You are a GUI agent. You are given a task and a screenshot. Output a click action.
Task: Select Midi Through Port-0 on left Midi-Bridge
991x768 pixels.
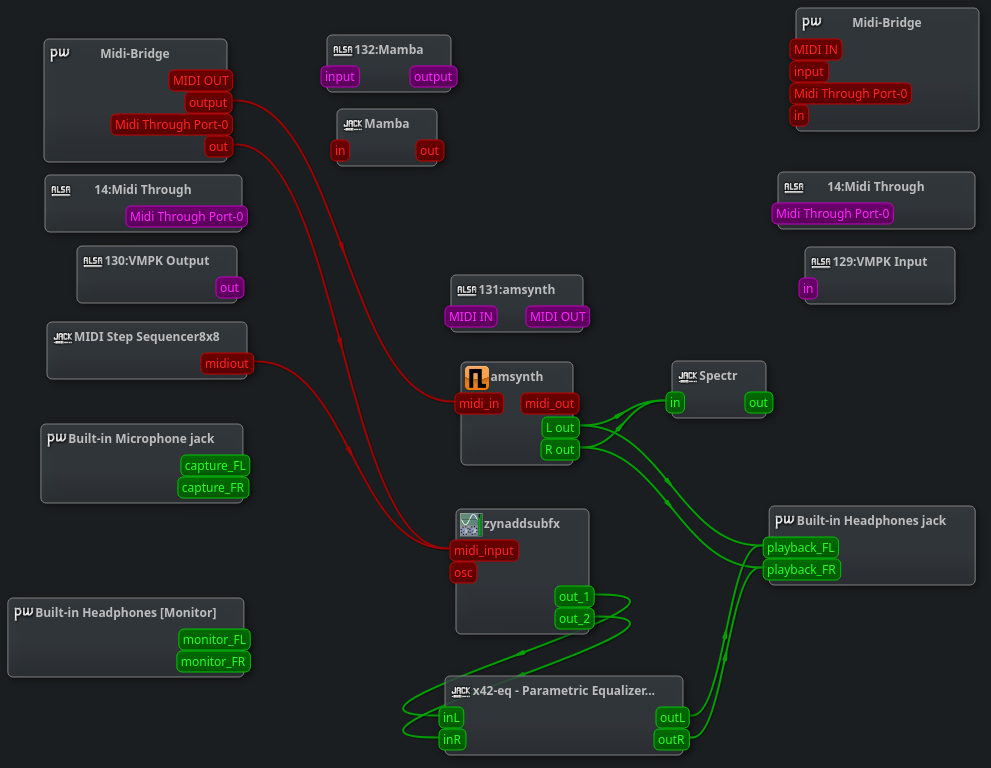click(171, 125)
